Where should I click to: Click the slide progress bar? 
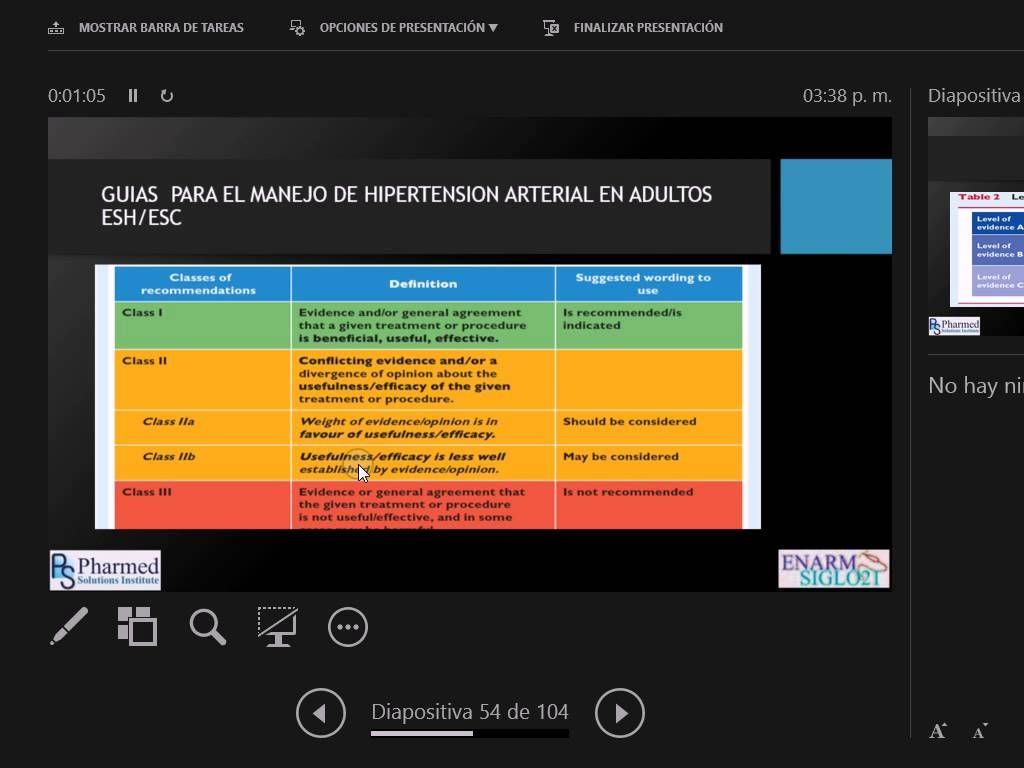470,733
